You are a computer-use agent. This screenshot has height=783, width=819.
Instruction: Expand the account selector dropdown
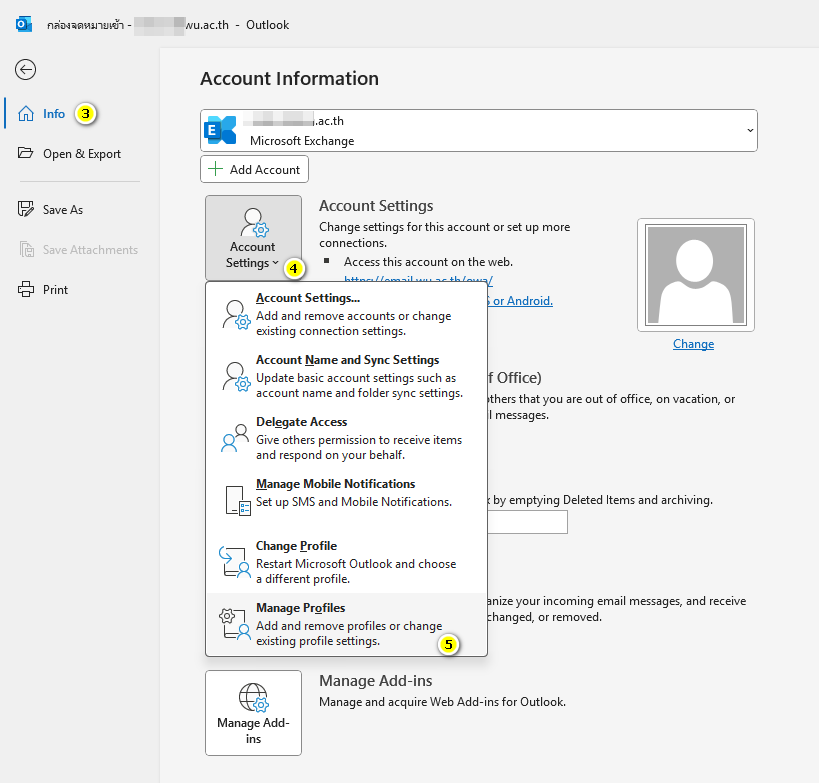[749, 131]
